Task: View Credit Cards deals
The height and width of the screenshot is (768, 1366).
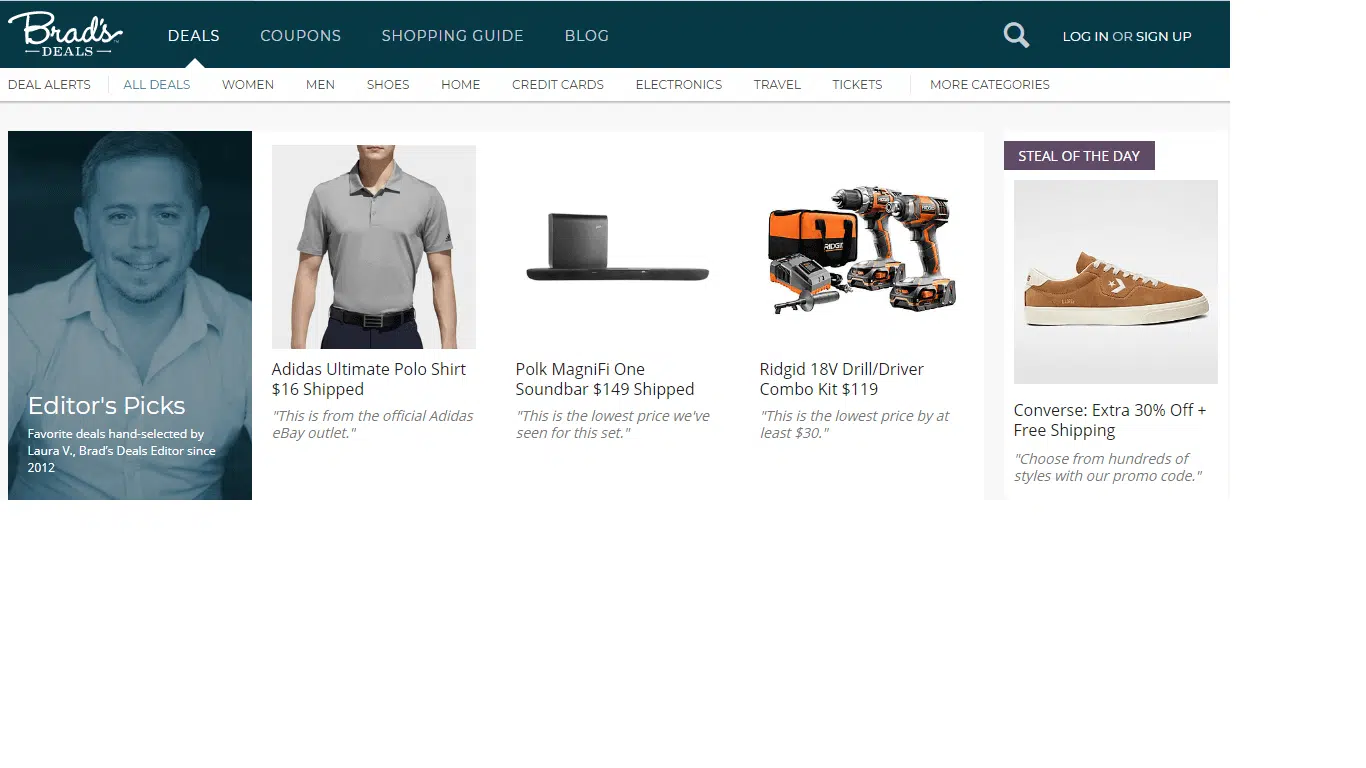Action: click(558, 85)
